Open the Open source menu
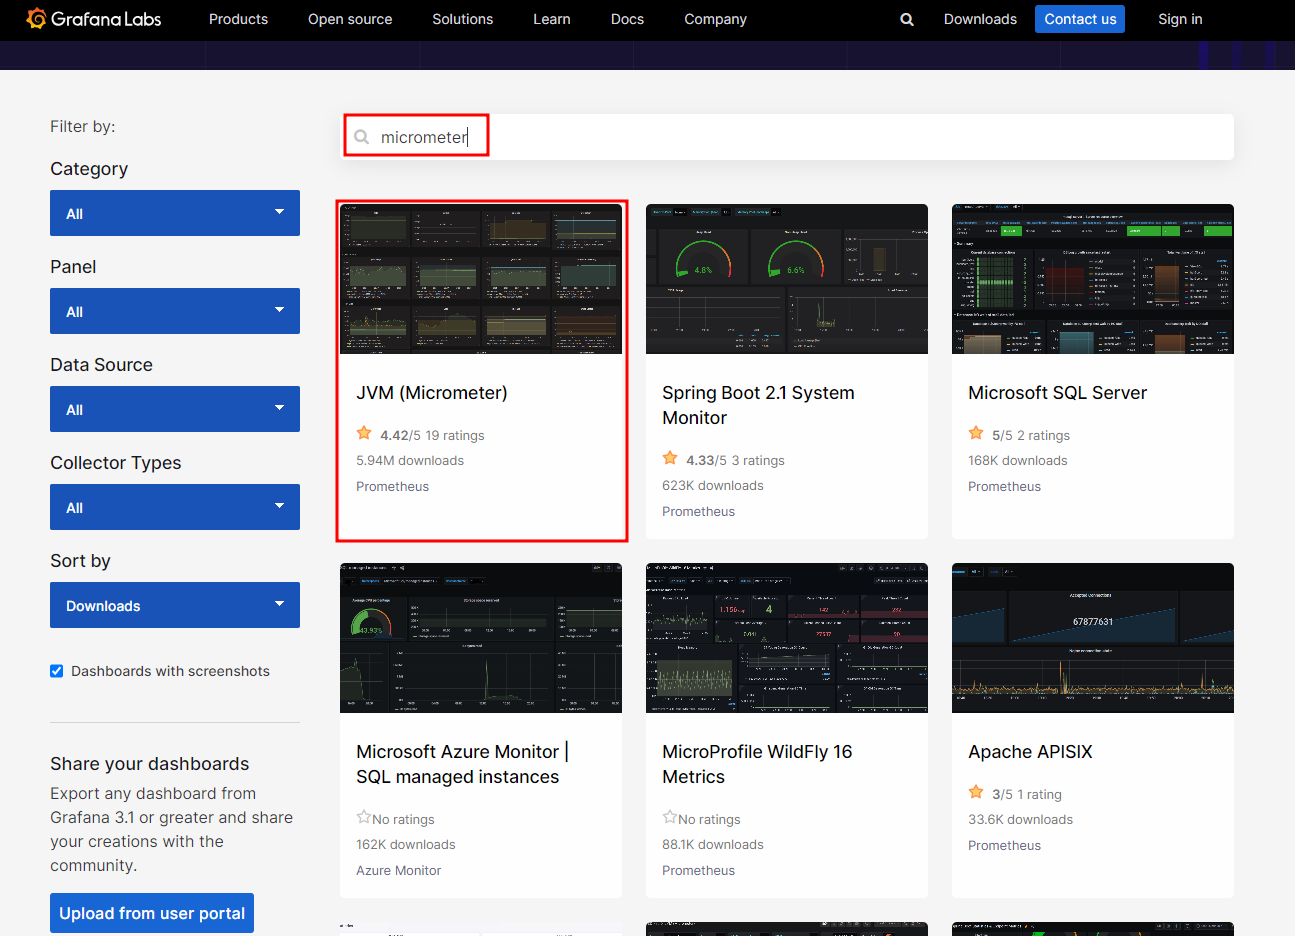This screenshot has height=936, width=1295. click(x=350, y=19)
